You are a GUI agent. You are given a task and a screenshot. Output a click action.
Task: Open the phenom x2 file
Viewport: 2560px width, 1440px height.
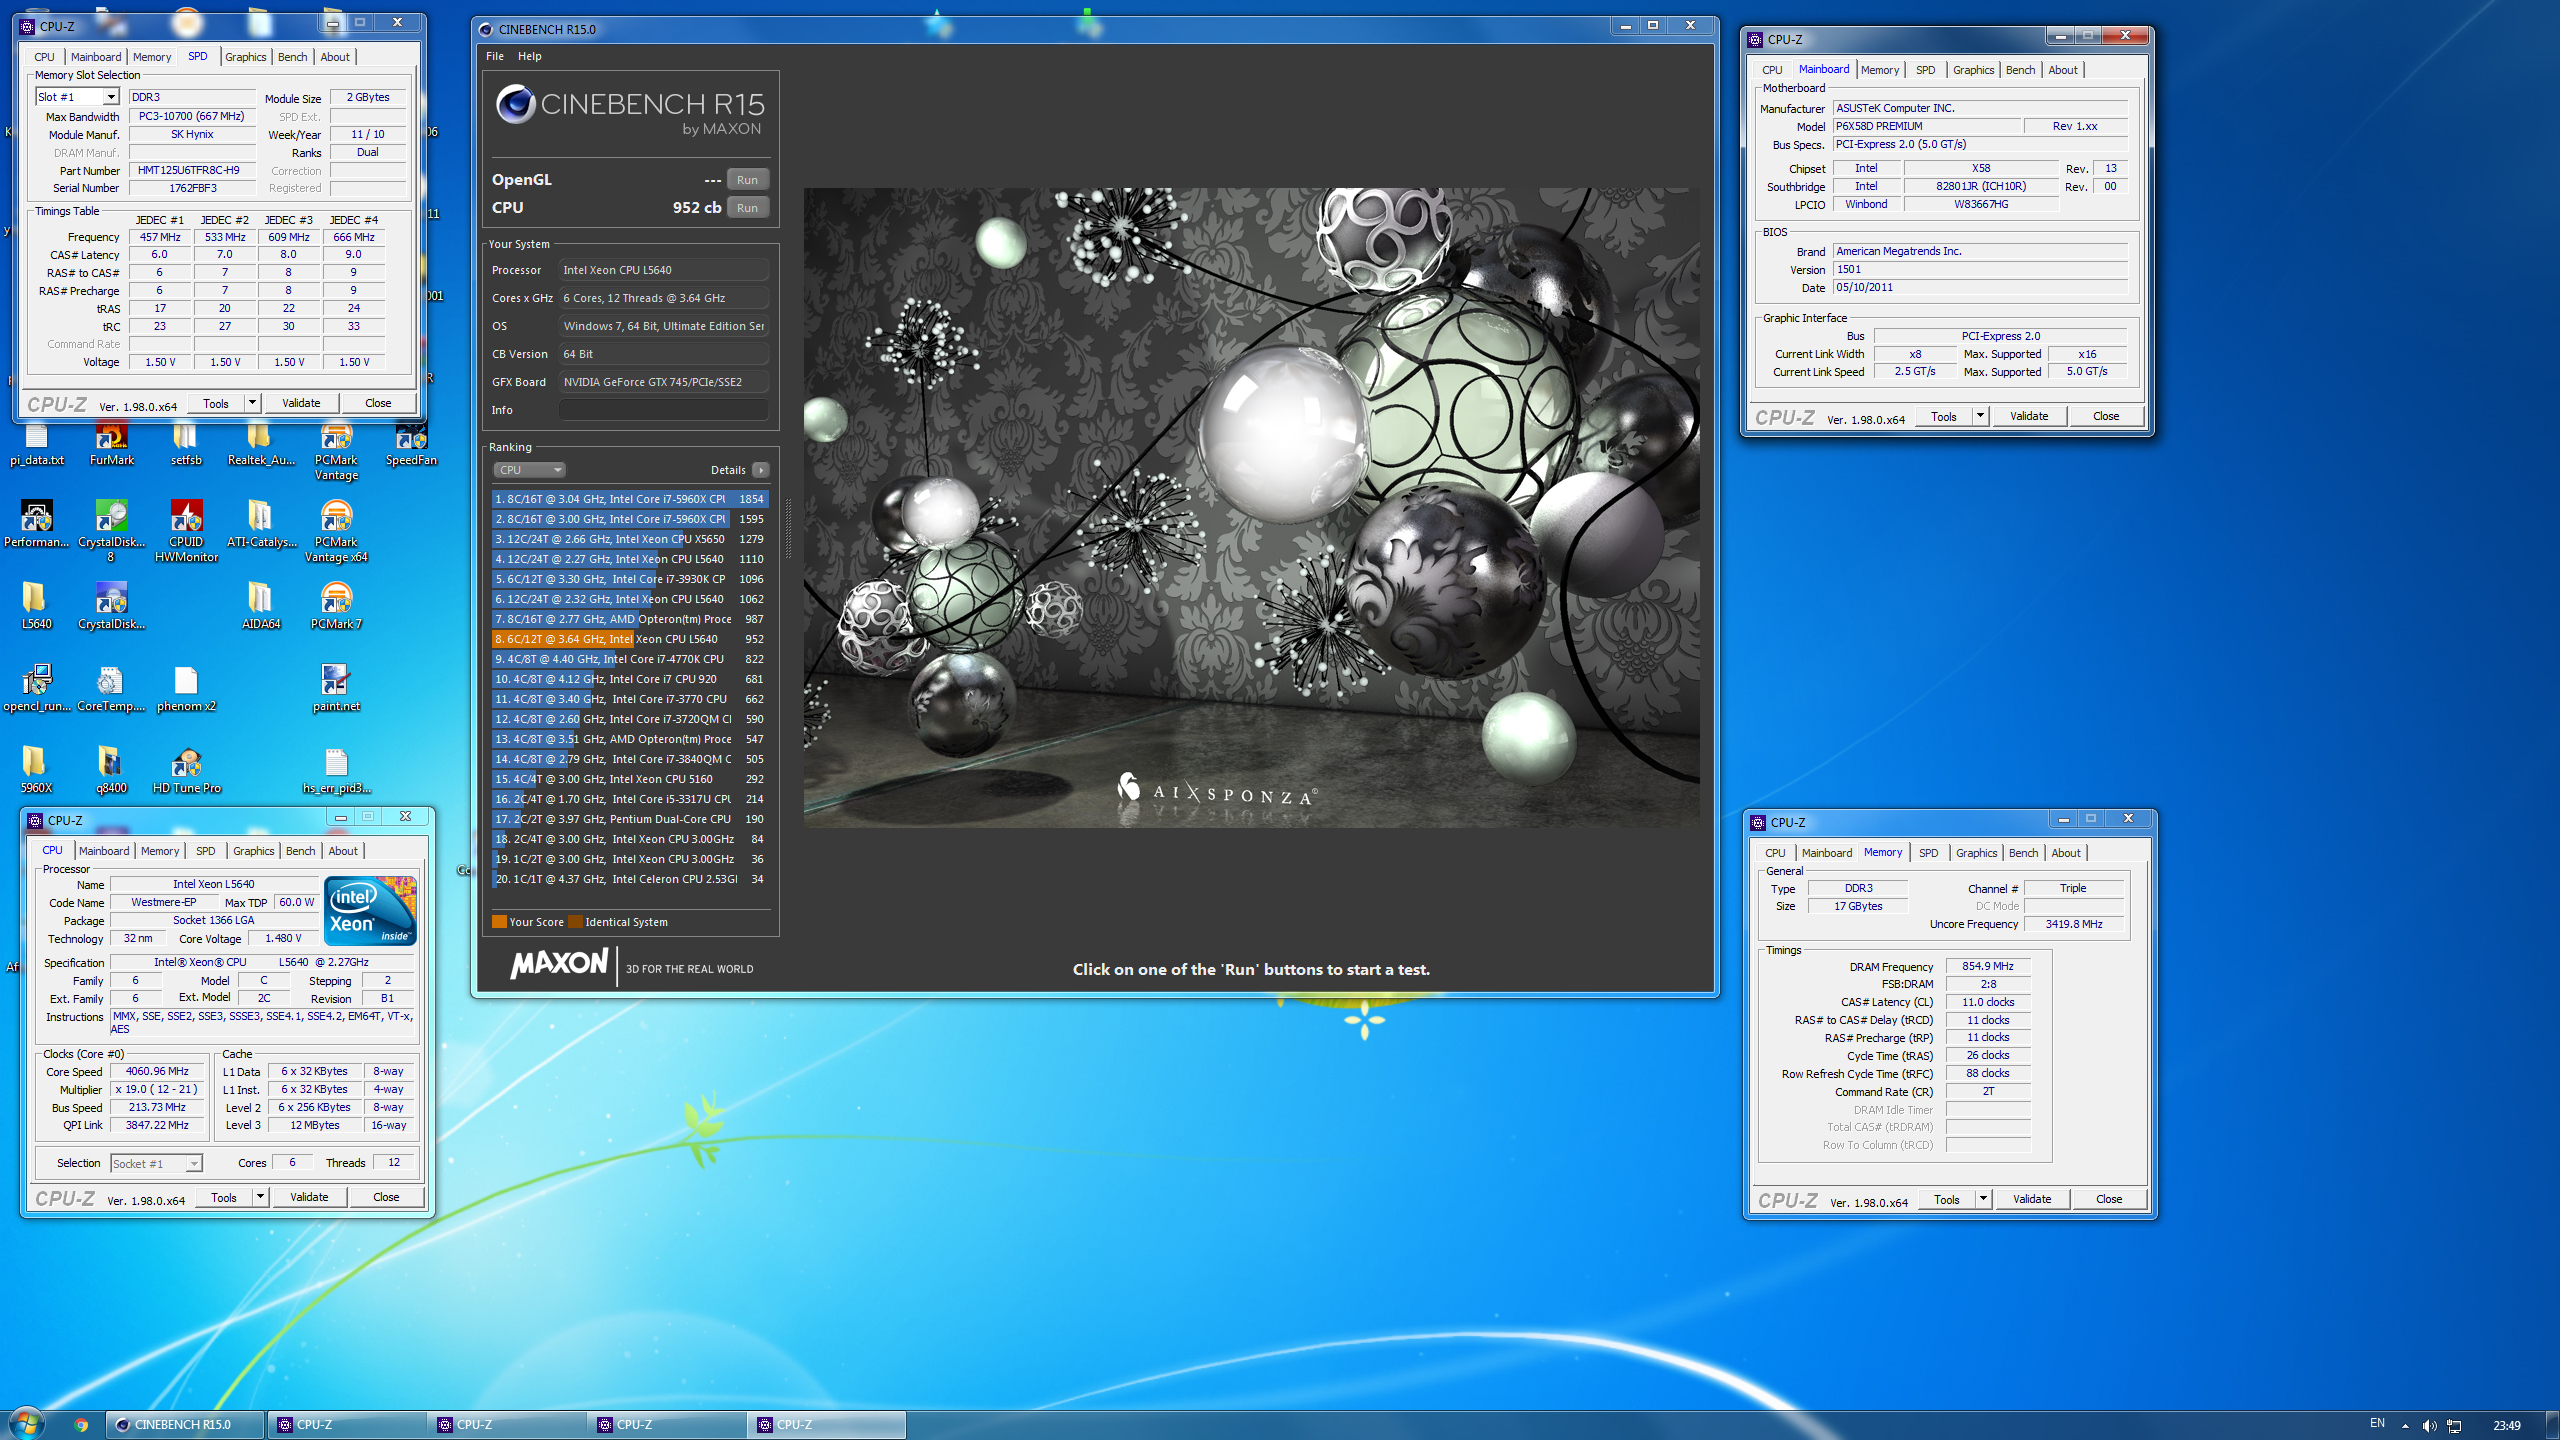coord(186,688)
